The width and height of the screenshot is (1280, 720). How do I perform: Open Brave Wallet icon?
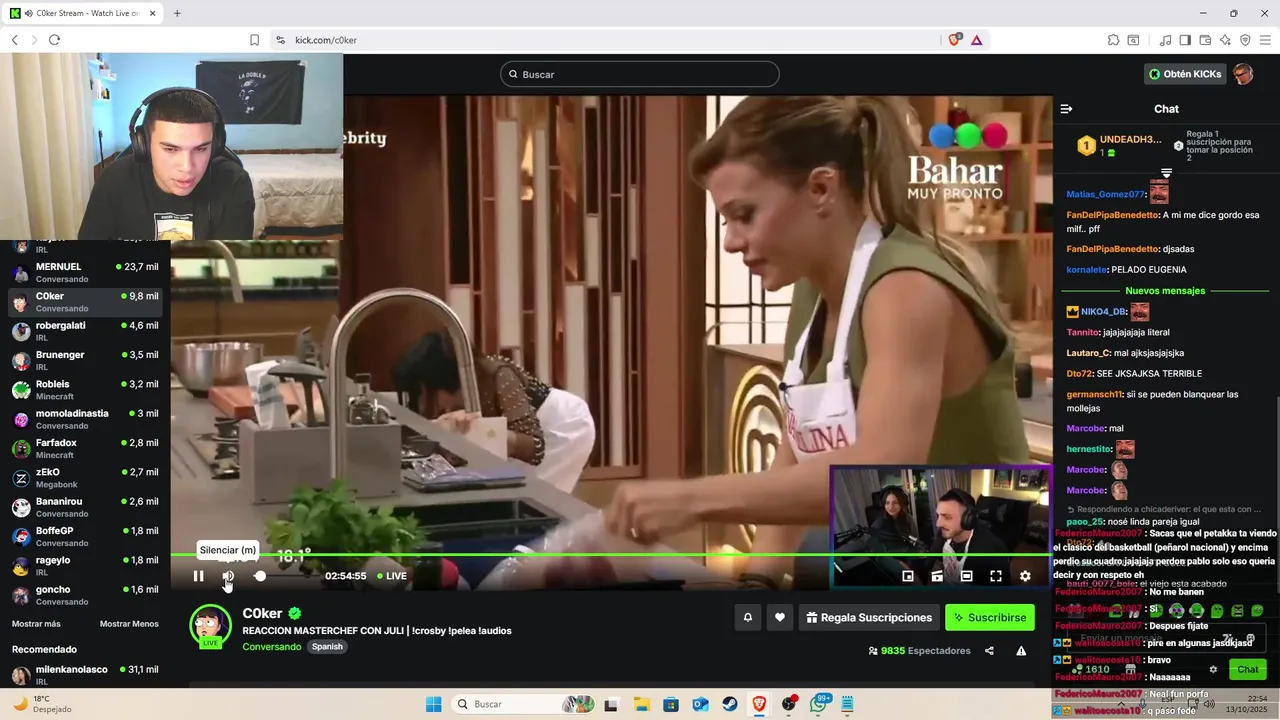pos(1205,40)
